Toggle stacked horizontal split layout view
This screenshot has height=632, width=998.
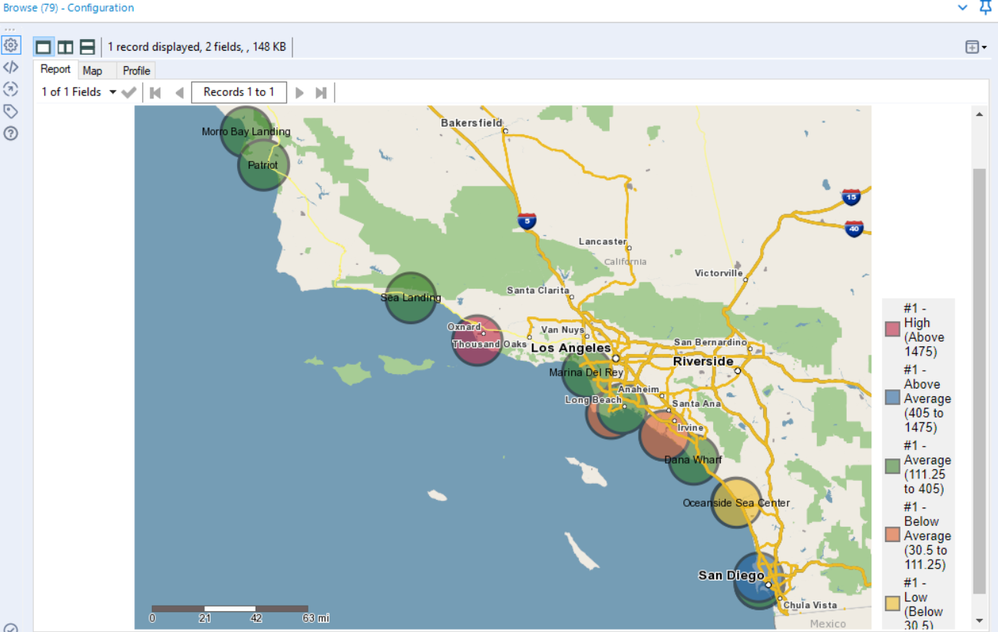[87, 47]
